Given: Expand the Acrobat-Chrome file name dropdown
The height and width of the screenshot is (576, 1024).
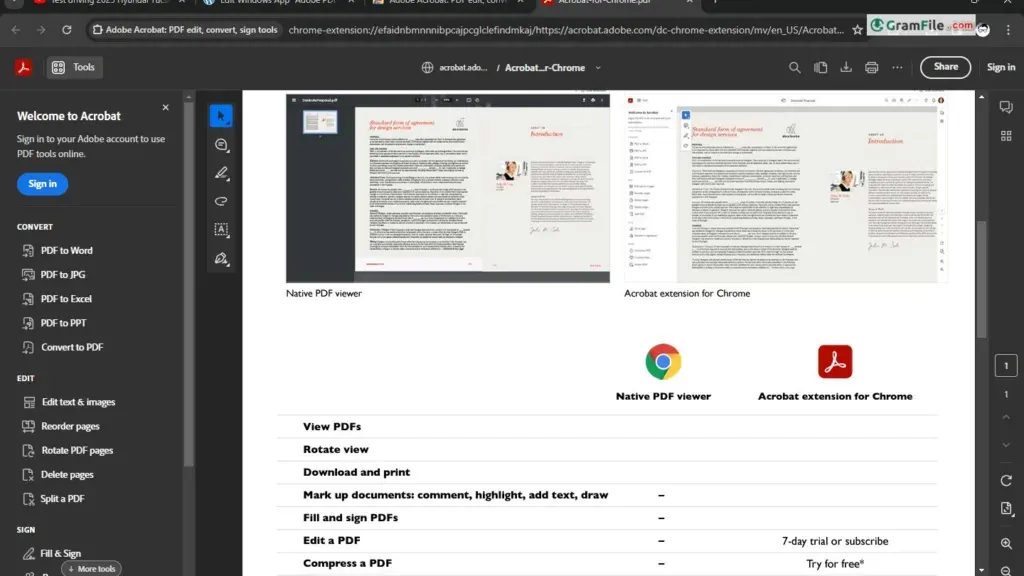Looking at the screenshot, I should click(x=598, y=68).
